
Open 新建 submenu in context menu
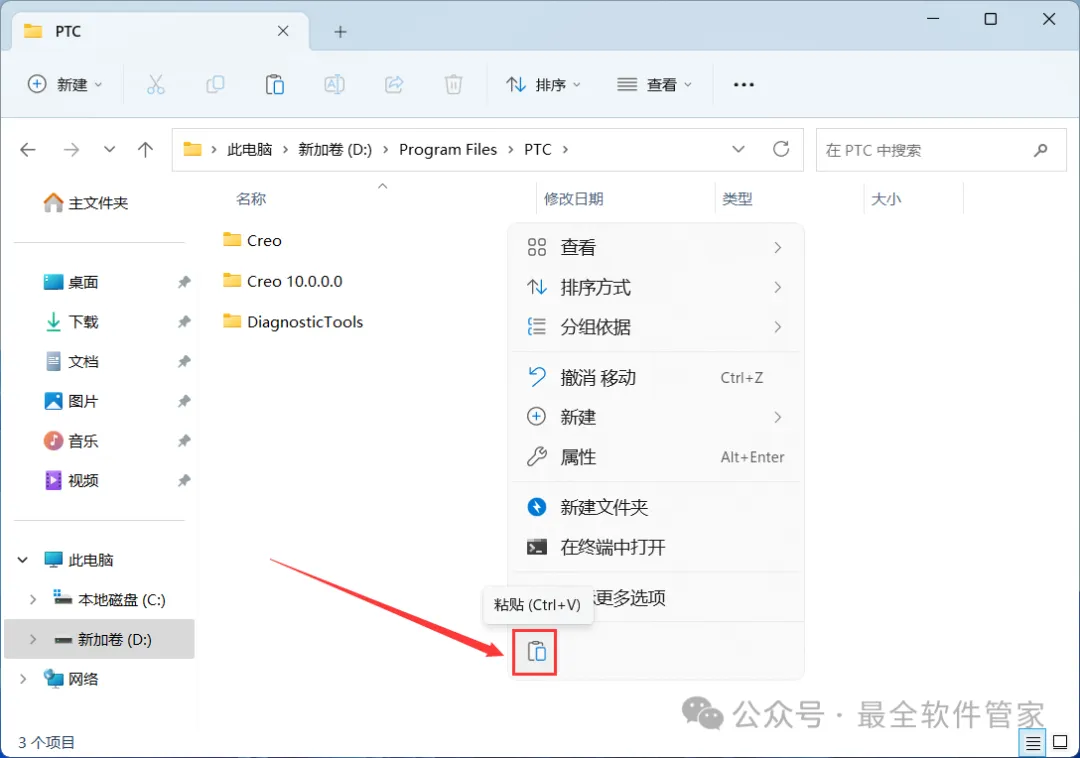point(656,417)
